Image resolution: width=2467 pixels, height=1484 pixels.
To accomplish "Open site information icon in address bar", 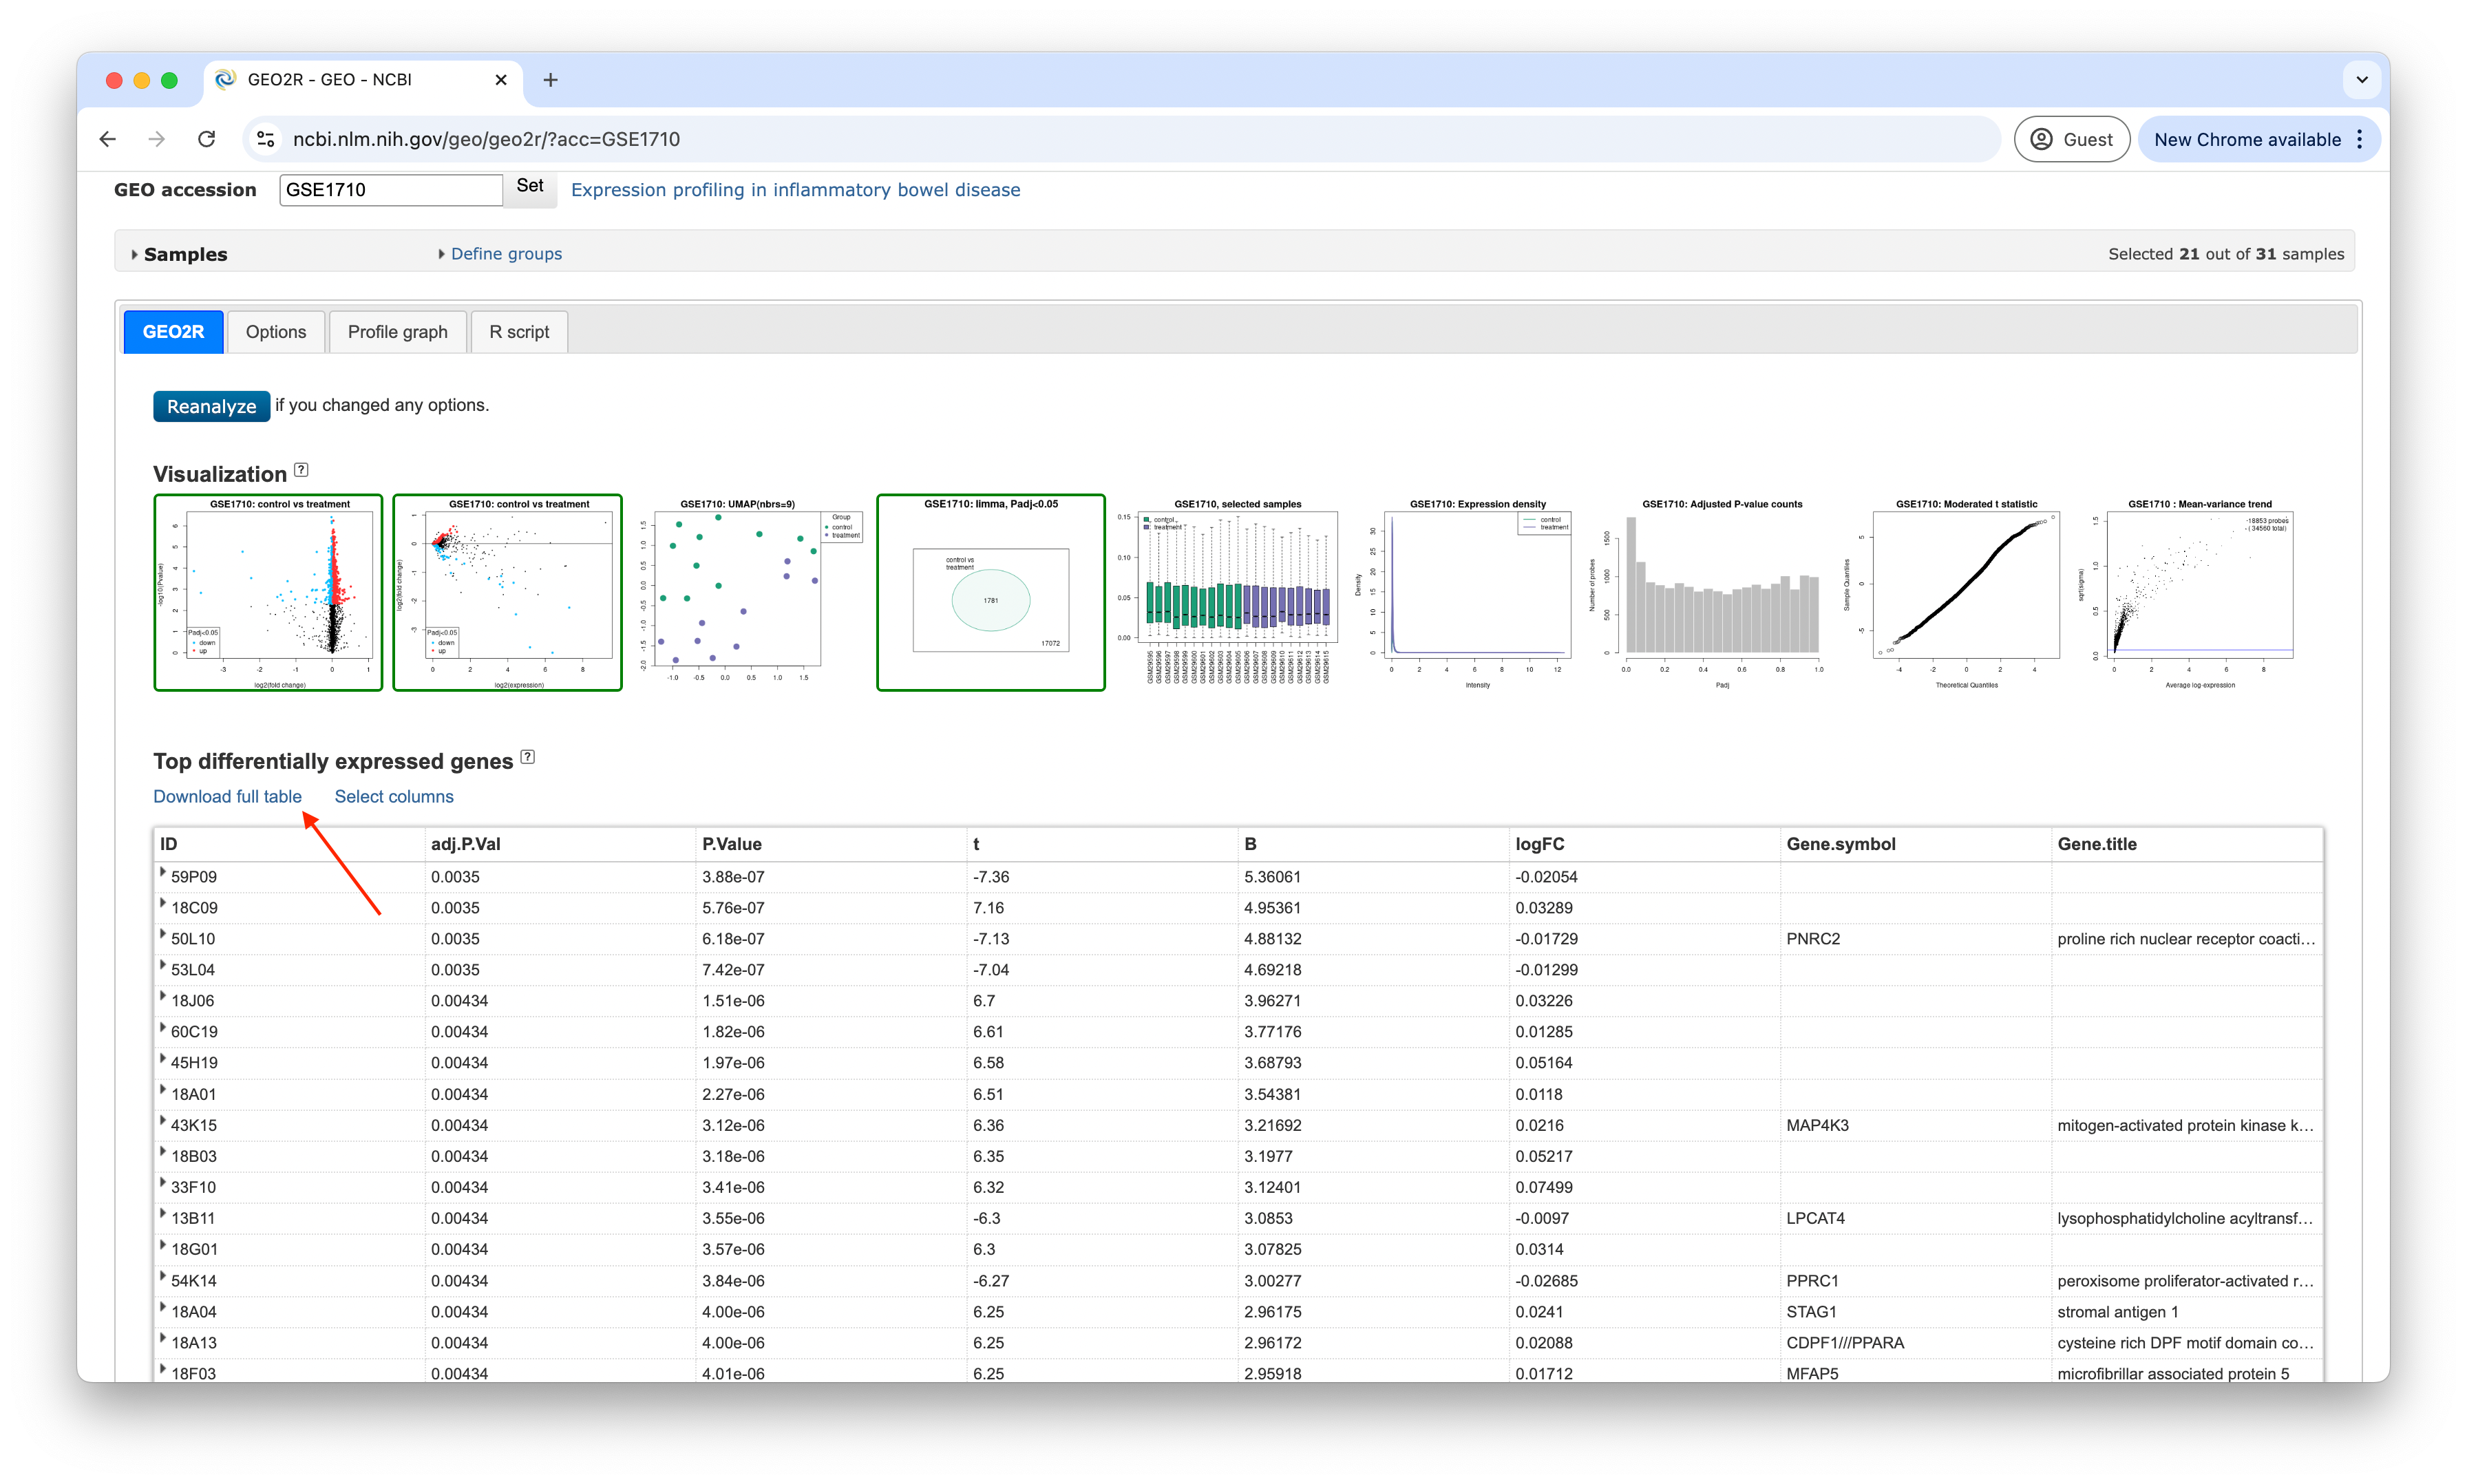I will [x=266, y=139].
